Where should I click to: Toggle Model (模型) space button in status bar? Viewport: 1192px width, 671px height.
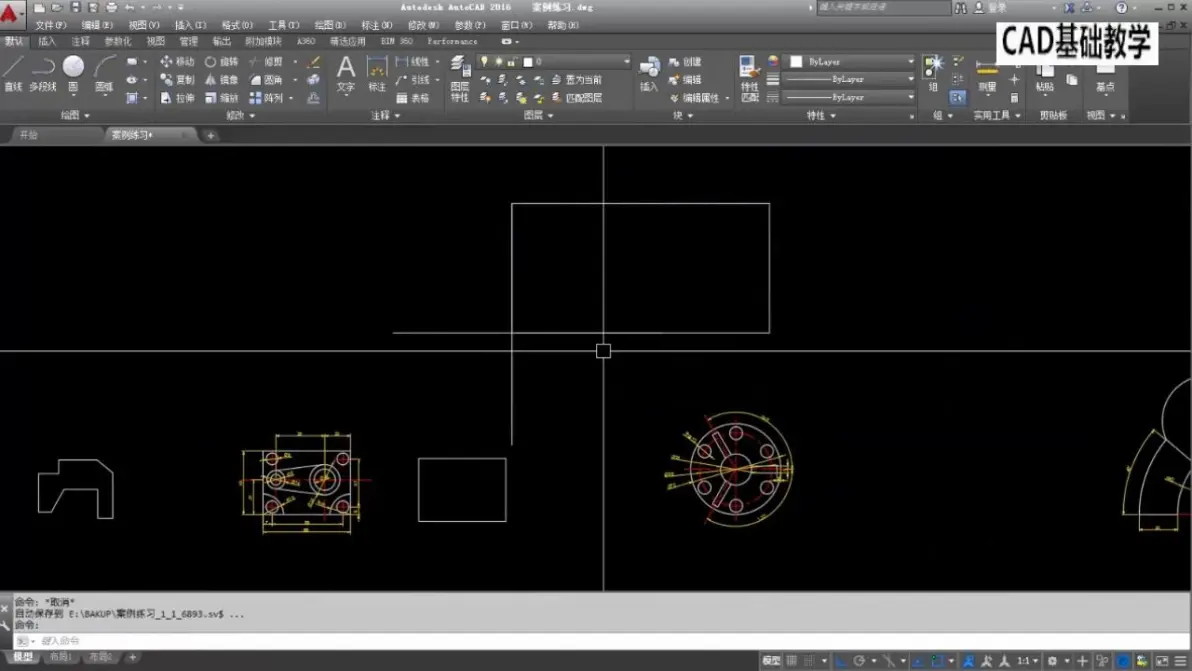click(771, 661)
